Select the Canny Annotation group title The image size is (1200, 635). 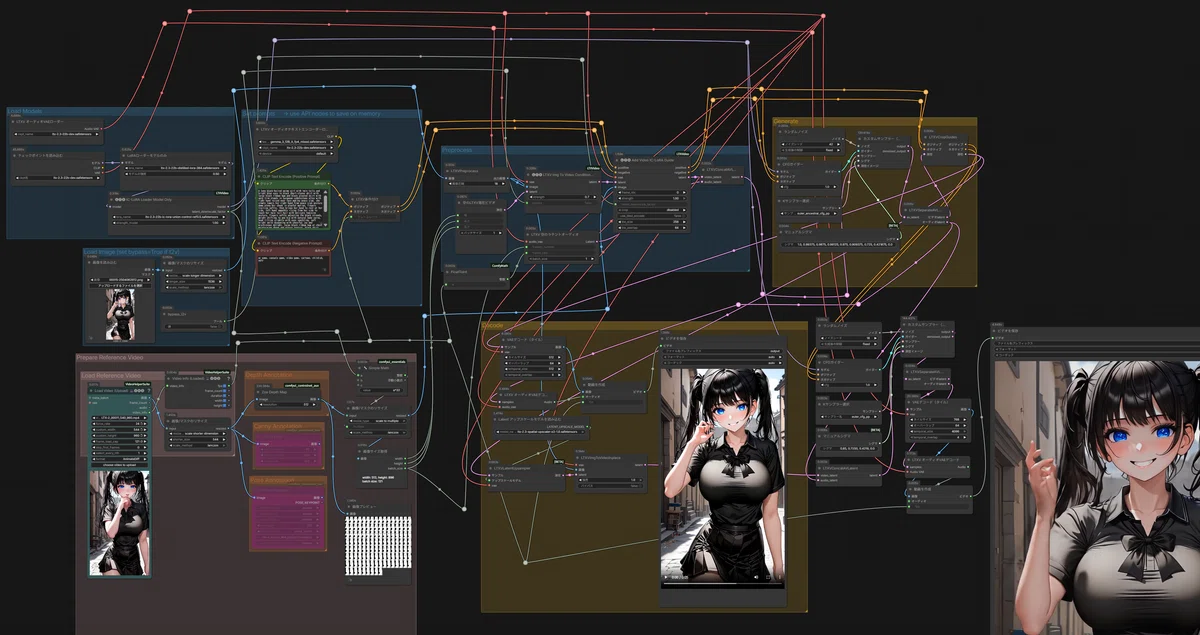click(276, 426)
